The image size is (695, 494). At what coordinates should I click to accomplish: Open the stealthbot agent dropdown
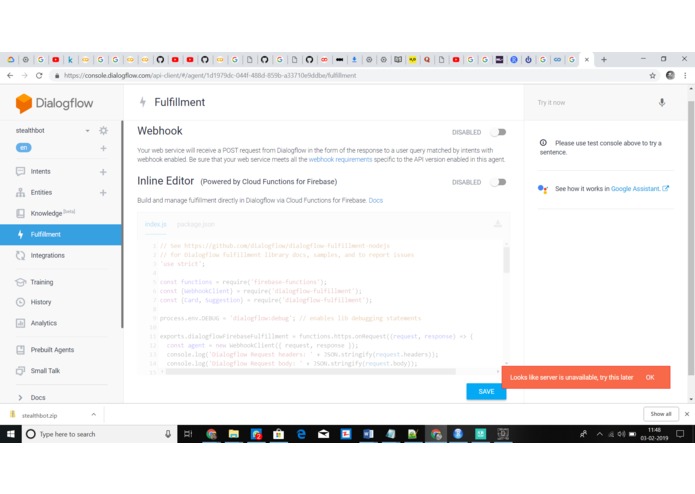[x=87, y=131]
